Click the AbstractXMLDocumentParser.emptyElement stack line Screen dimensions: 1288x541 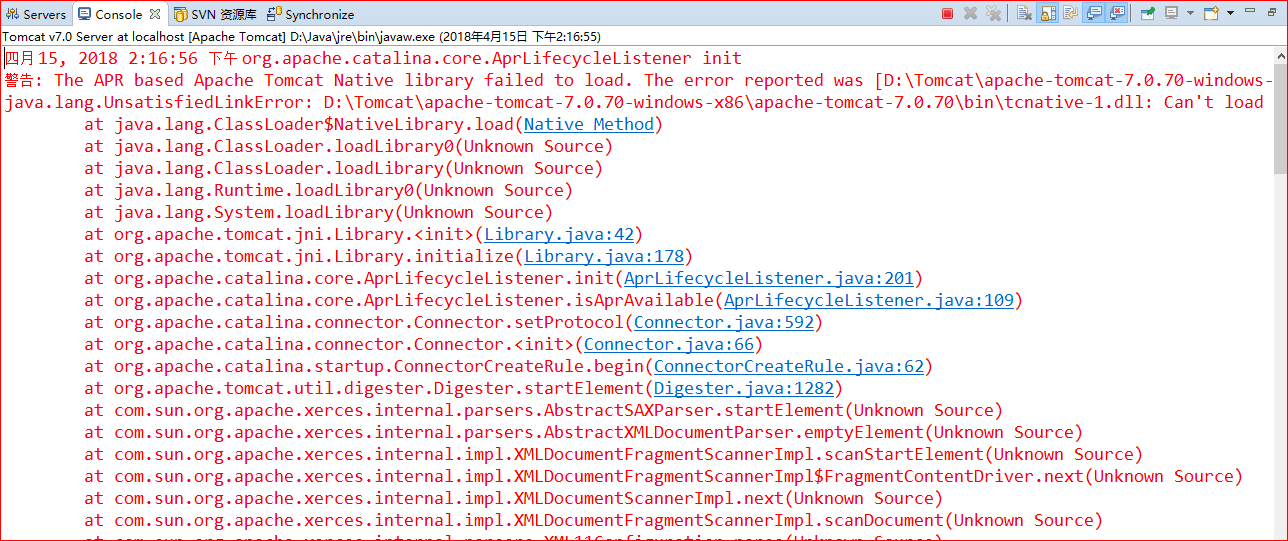tap(583, 433)
